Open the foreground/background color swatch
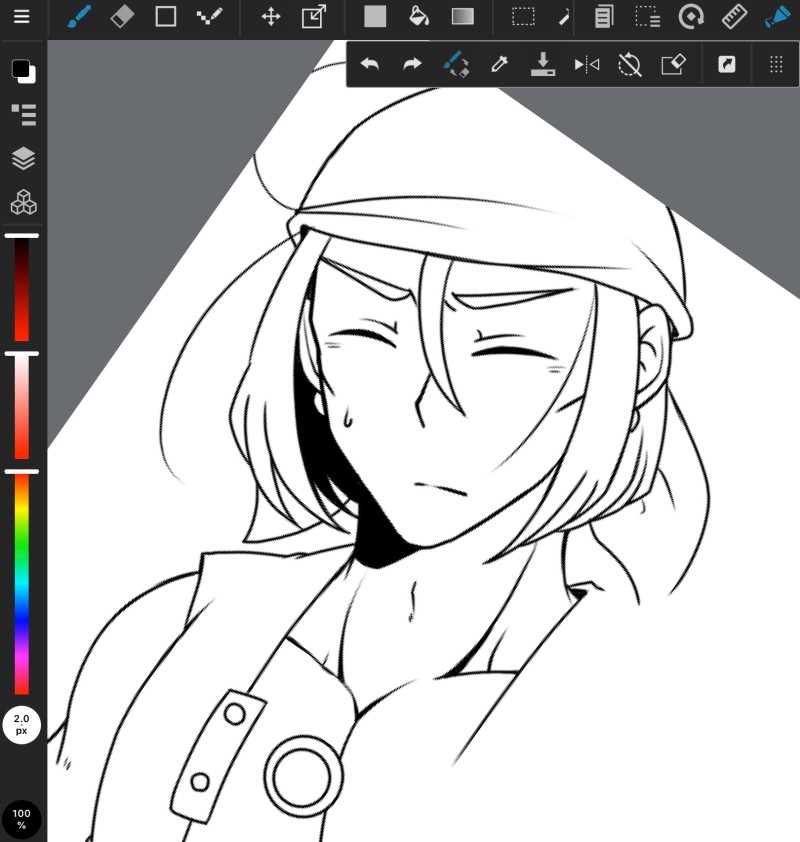The image size is (800, 842). [24, 71]
